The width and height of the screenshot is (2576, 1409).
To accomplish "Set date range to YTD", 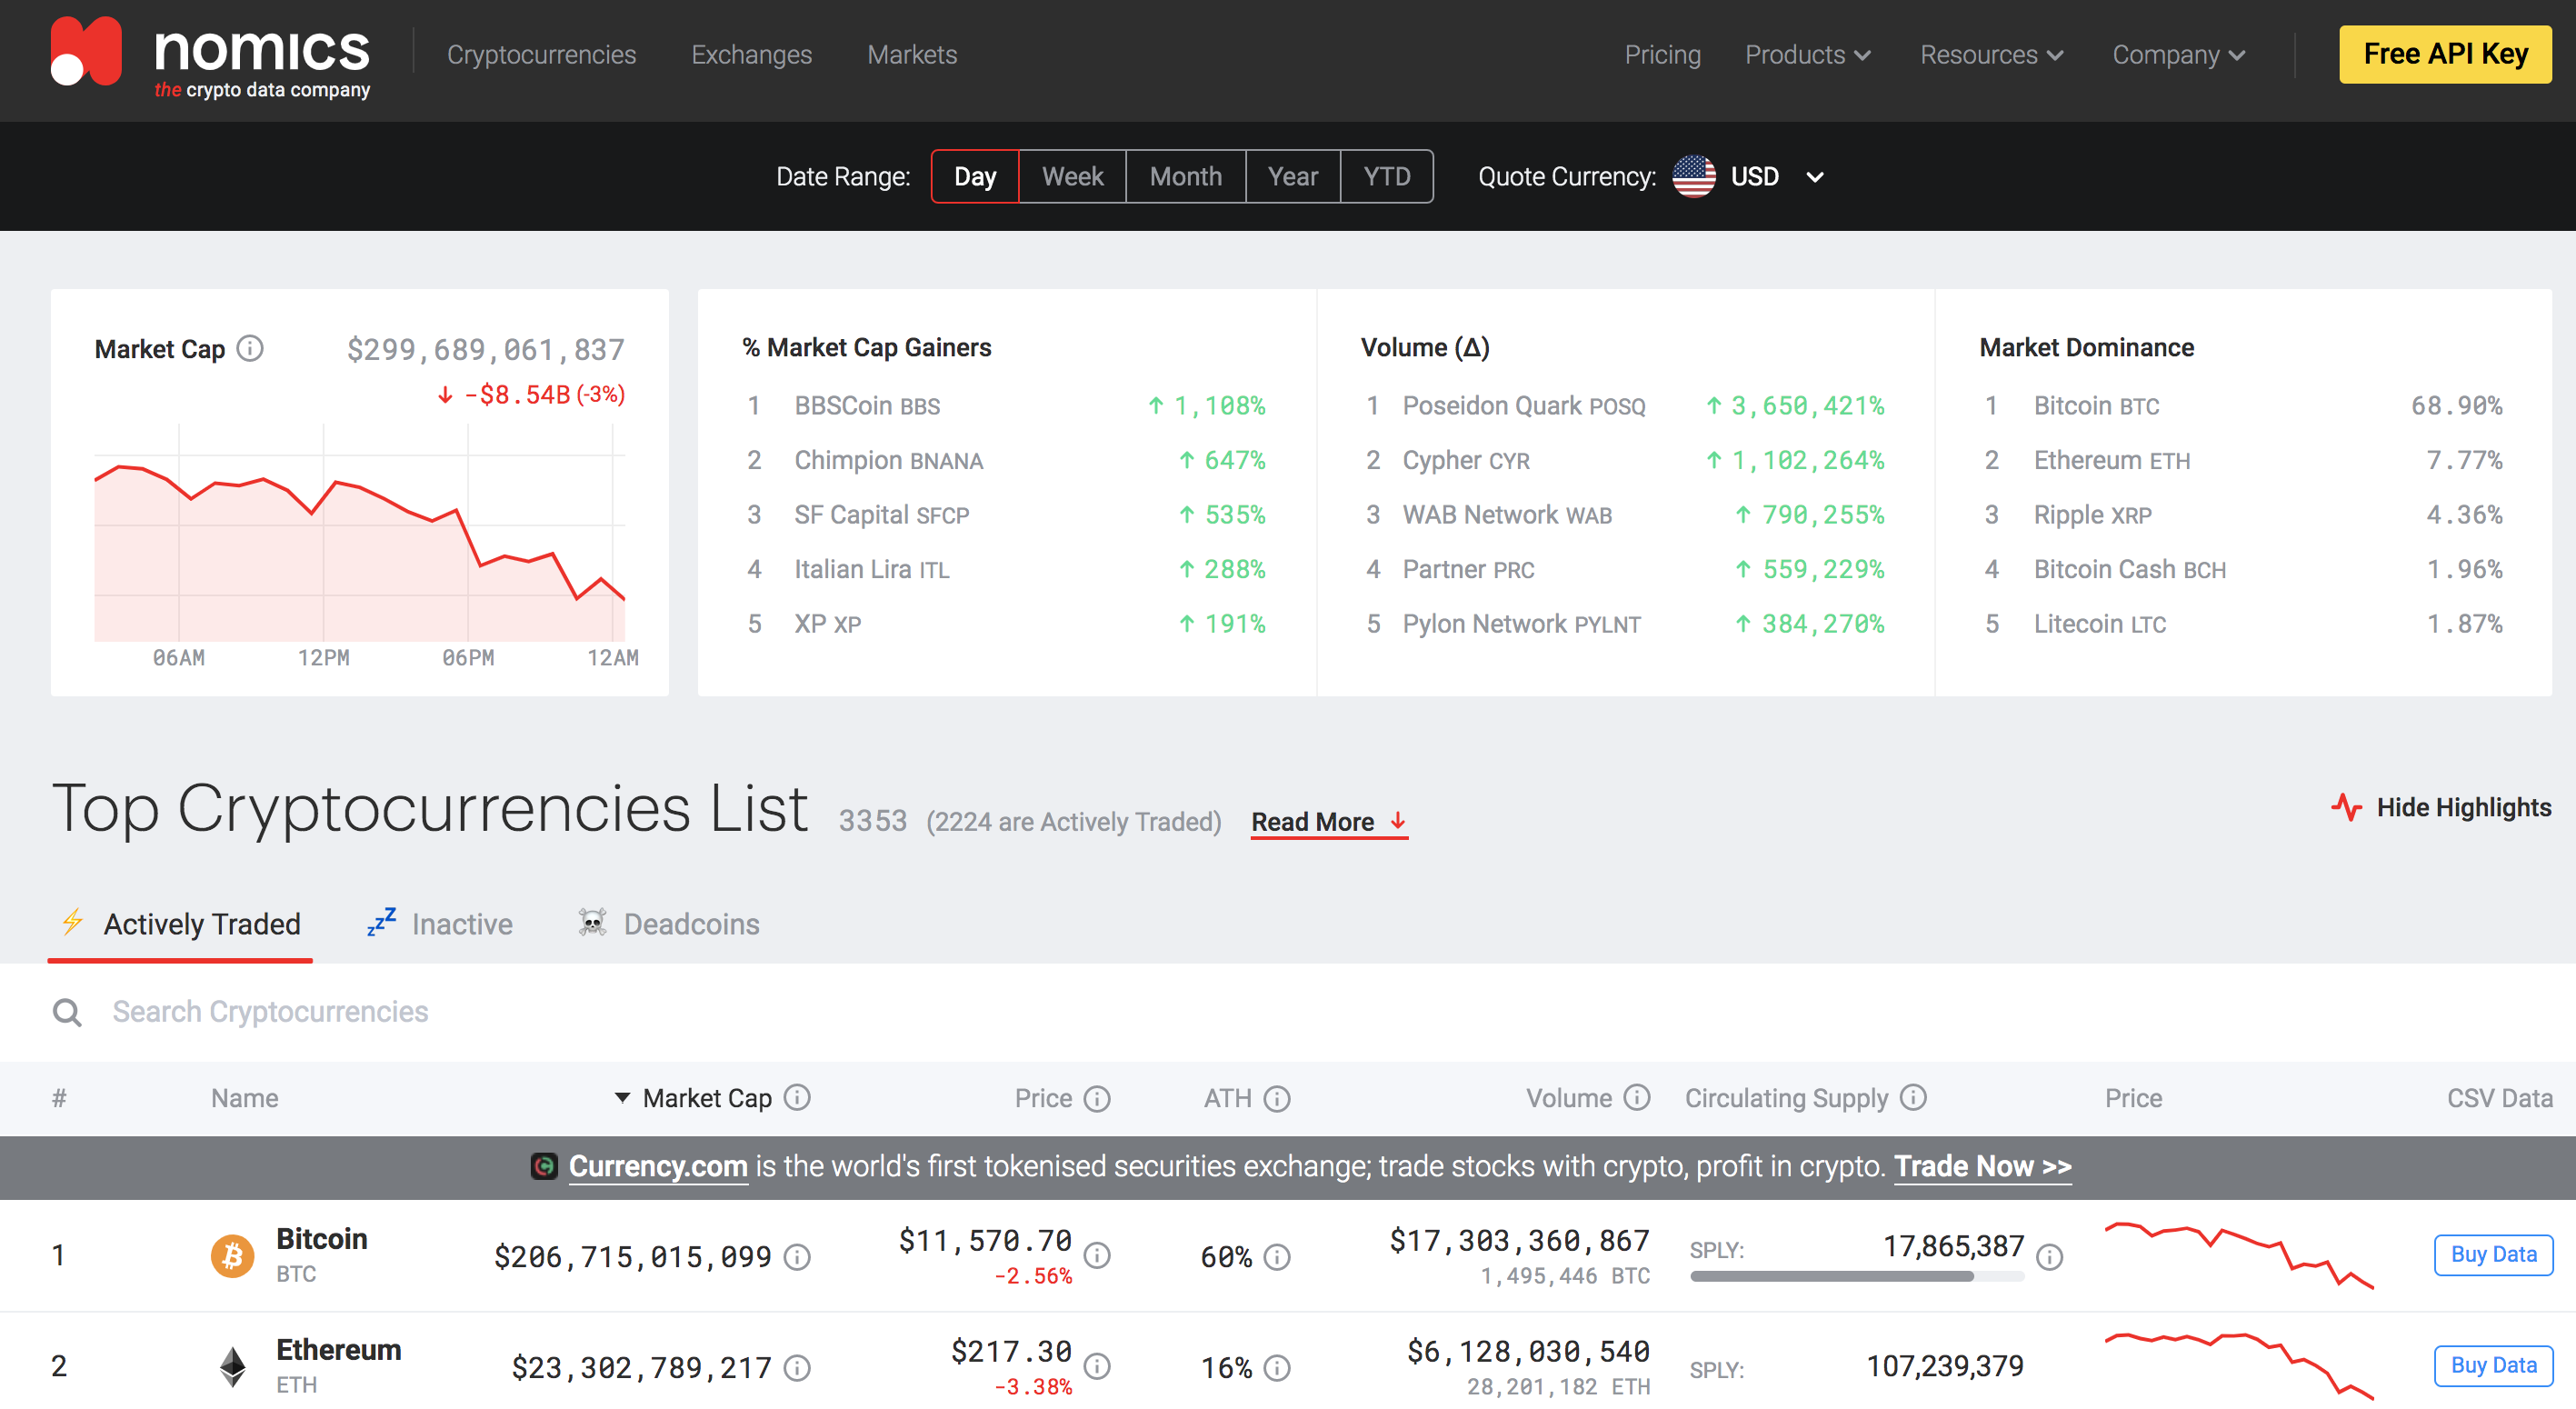I will point(1386,177).
